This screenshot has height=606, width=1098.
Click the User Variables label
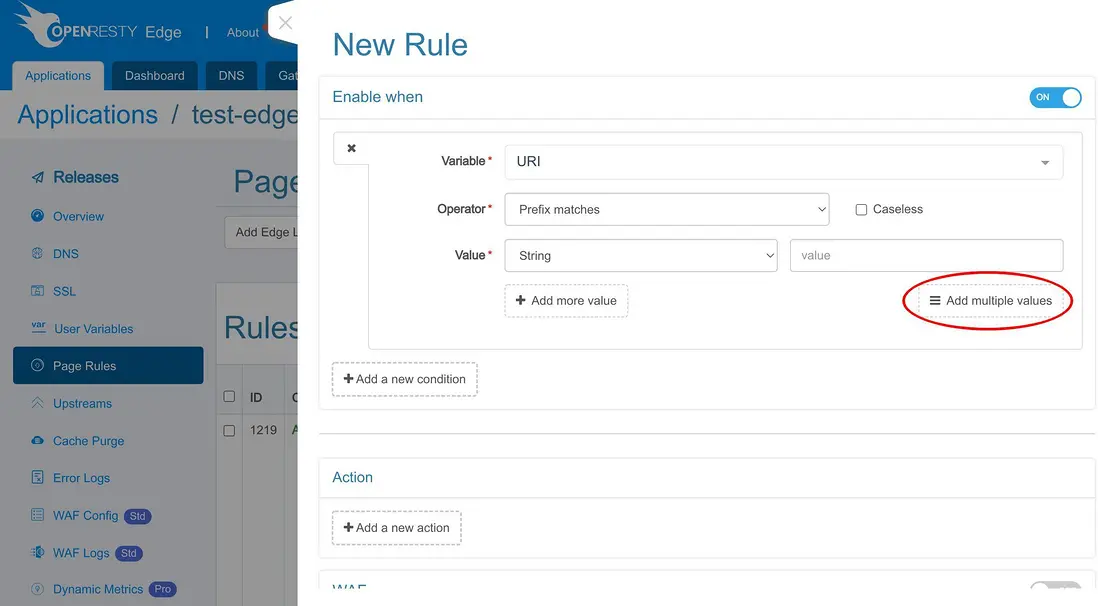click(94, 329)
